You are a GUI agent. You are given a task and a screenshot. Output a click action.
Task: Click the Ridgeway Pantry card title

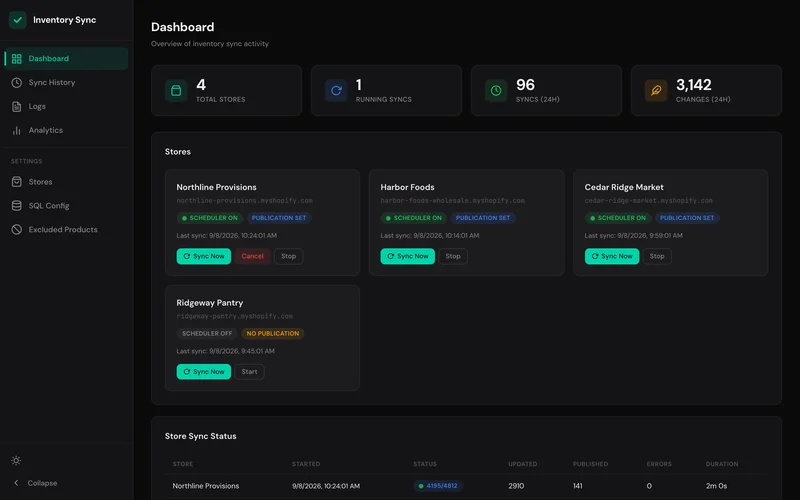[210, 303]
